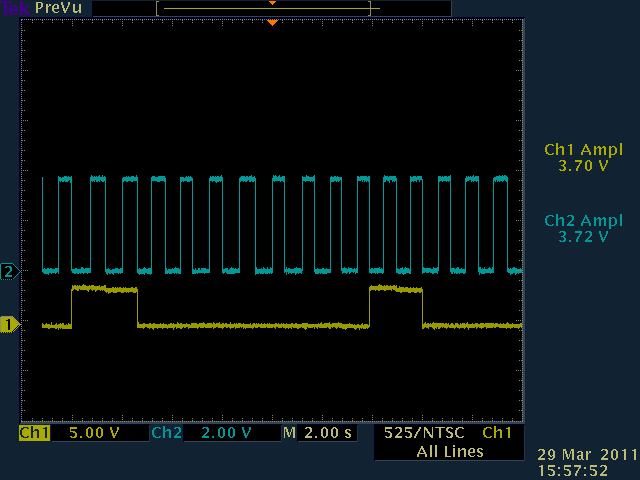The height and width of the screenshot is (480, 640).
Task: Choose the All Lines trigger setting
Action: (x=450, y=451)
